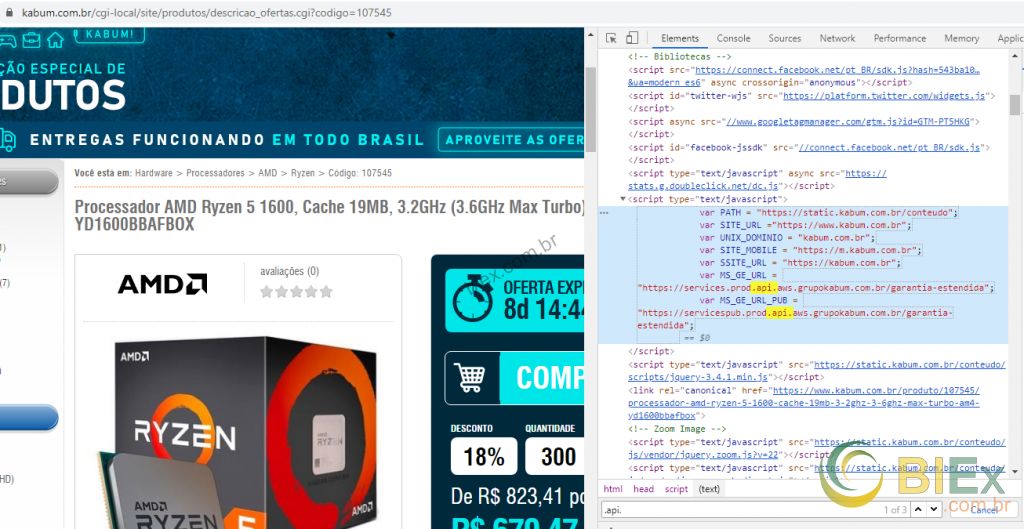Click the briefcase icon in the Kabum header
1024x529 pixels.
coord(31,40)
